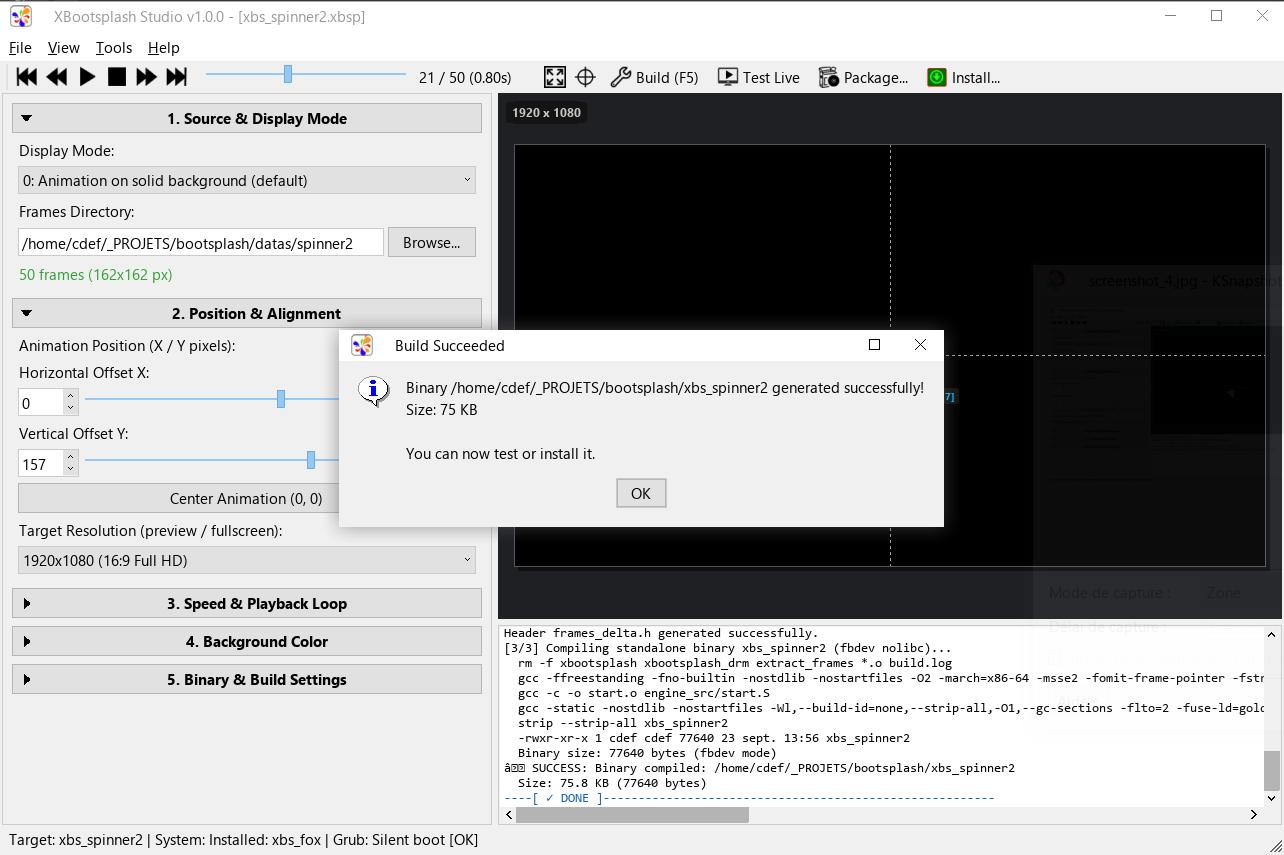1284x855 pixels.
Task: Open the Tools menu
Action: tap(114, 47)
